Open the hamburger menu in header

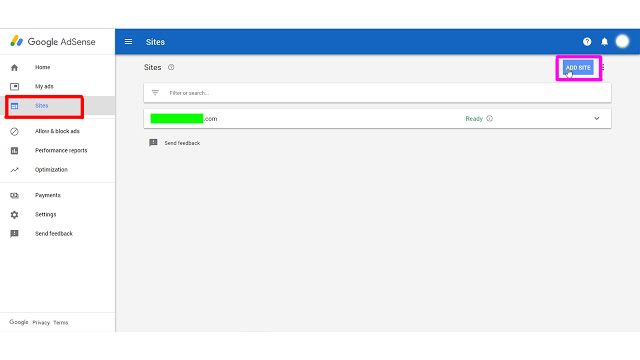pos(128,42)
